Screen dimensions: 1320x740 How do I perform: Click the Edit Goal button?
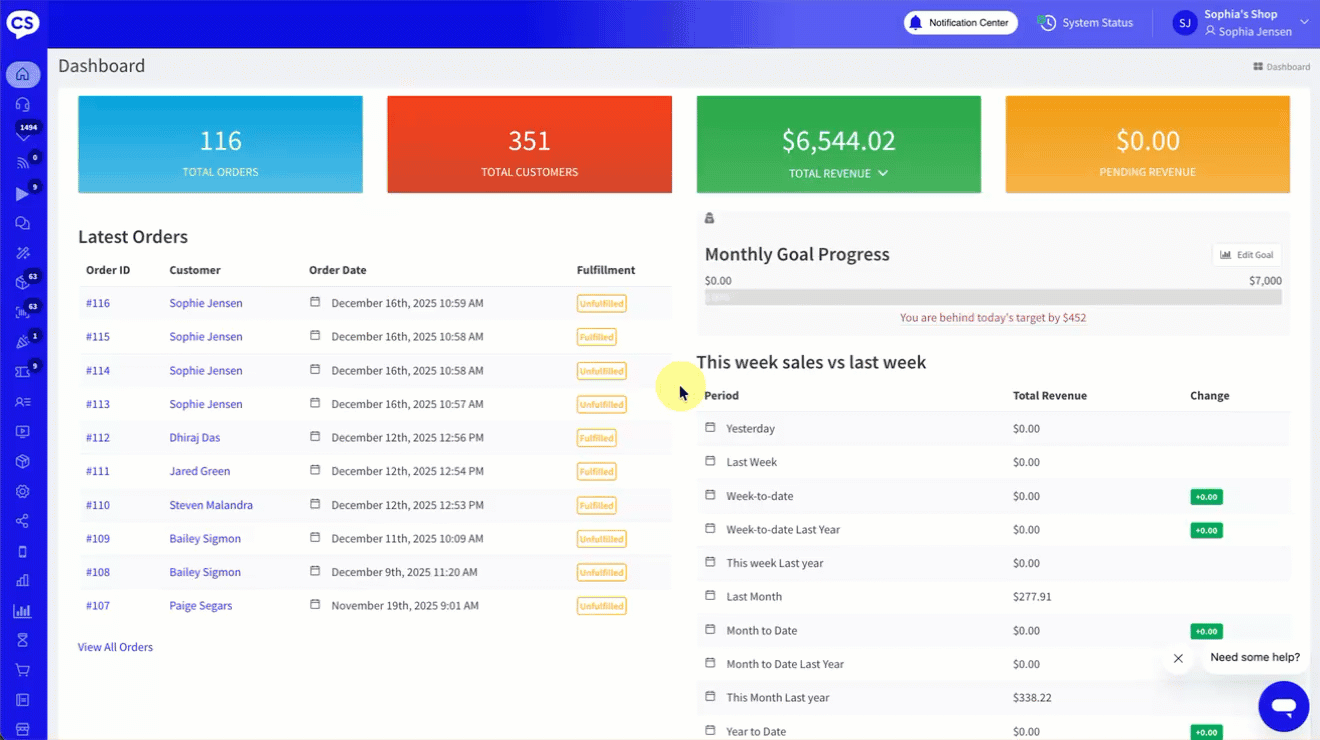1247,255
